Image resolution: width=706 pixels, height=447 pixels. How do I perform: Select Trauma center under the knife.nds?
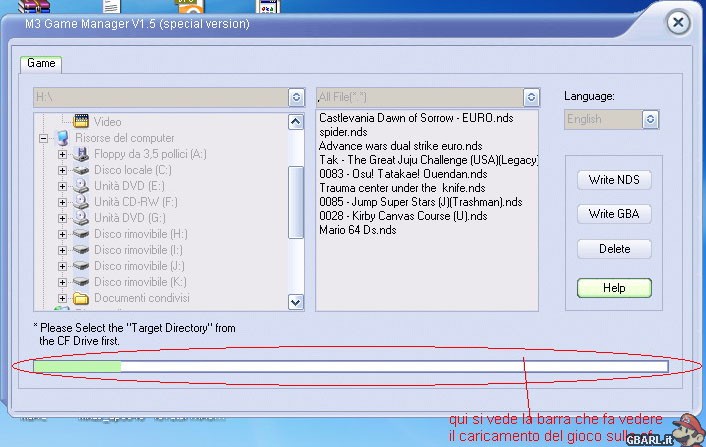click(402, 188)
